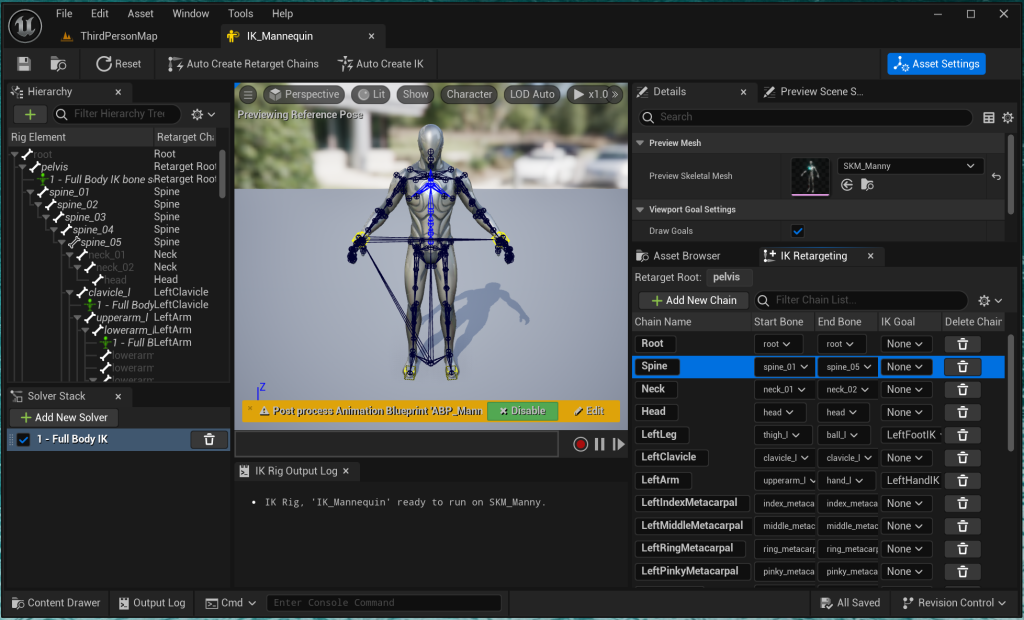Toggle property matrix table view in Details
This screenshot has width=1024, height=620.
point(989,118)
